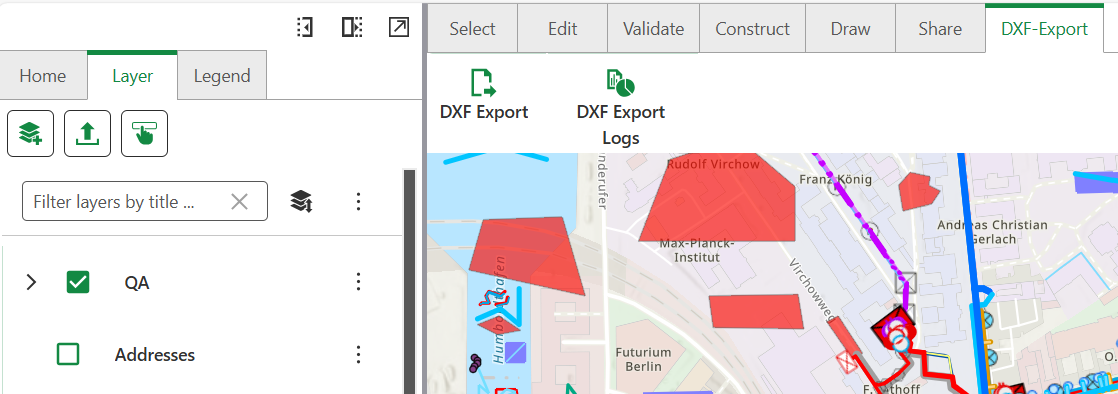
Task: Click the select layer interaction button
Action: (x=145, y=133)
